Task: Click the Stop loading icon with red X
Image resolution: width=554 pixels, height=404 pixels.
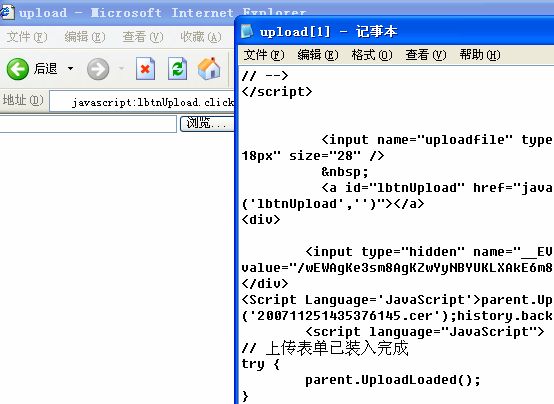Action: click(145, 69)
